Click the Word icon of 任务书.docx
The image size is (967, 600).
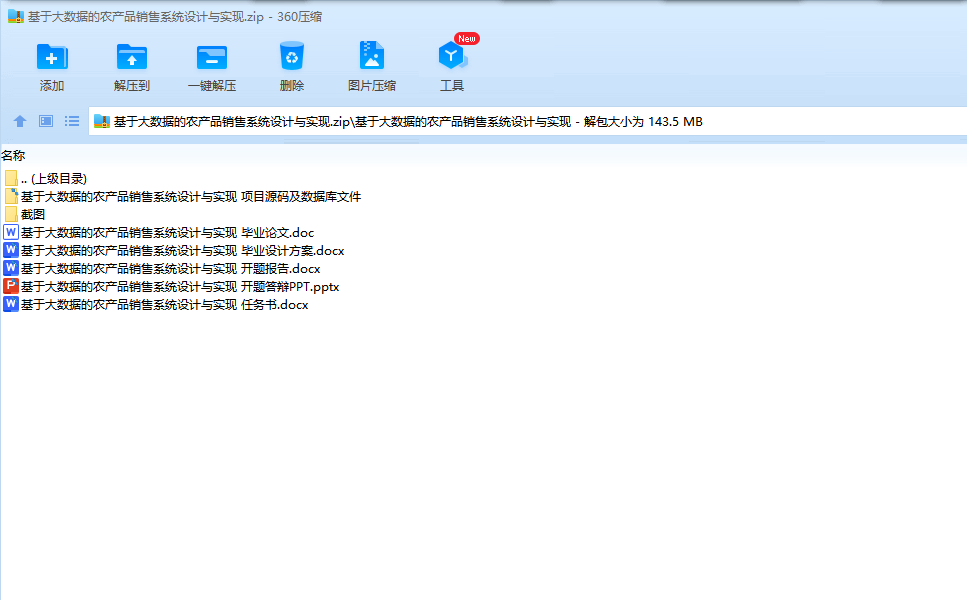(10, 304)
